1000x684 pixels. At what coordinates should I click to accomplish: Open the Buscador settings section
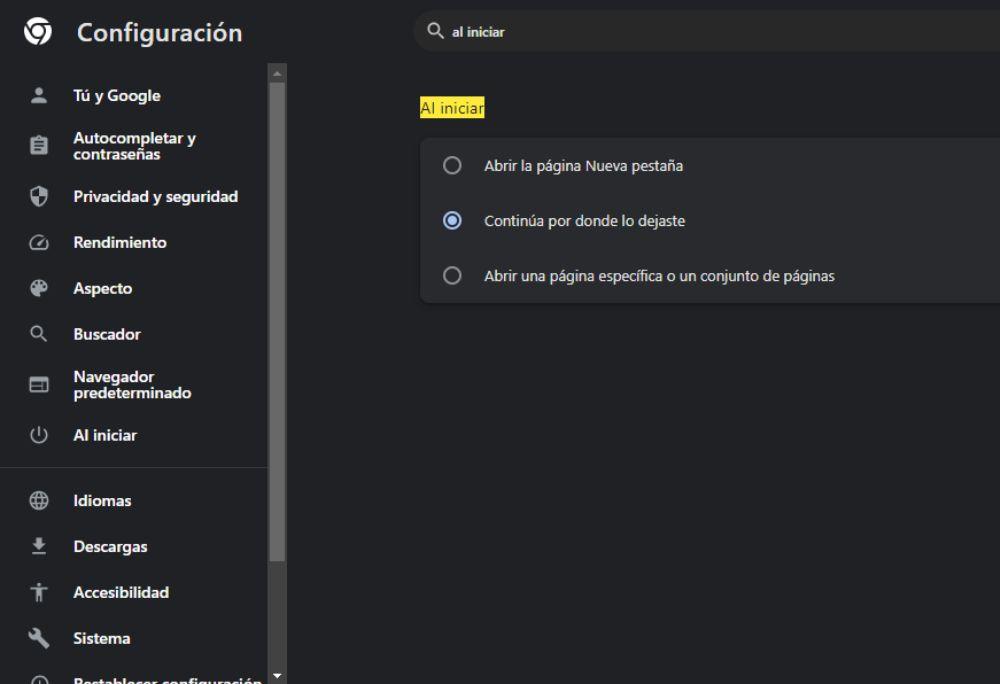tap(107, 334)
